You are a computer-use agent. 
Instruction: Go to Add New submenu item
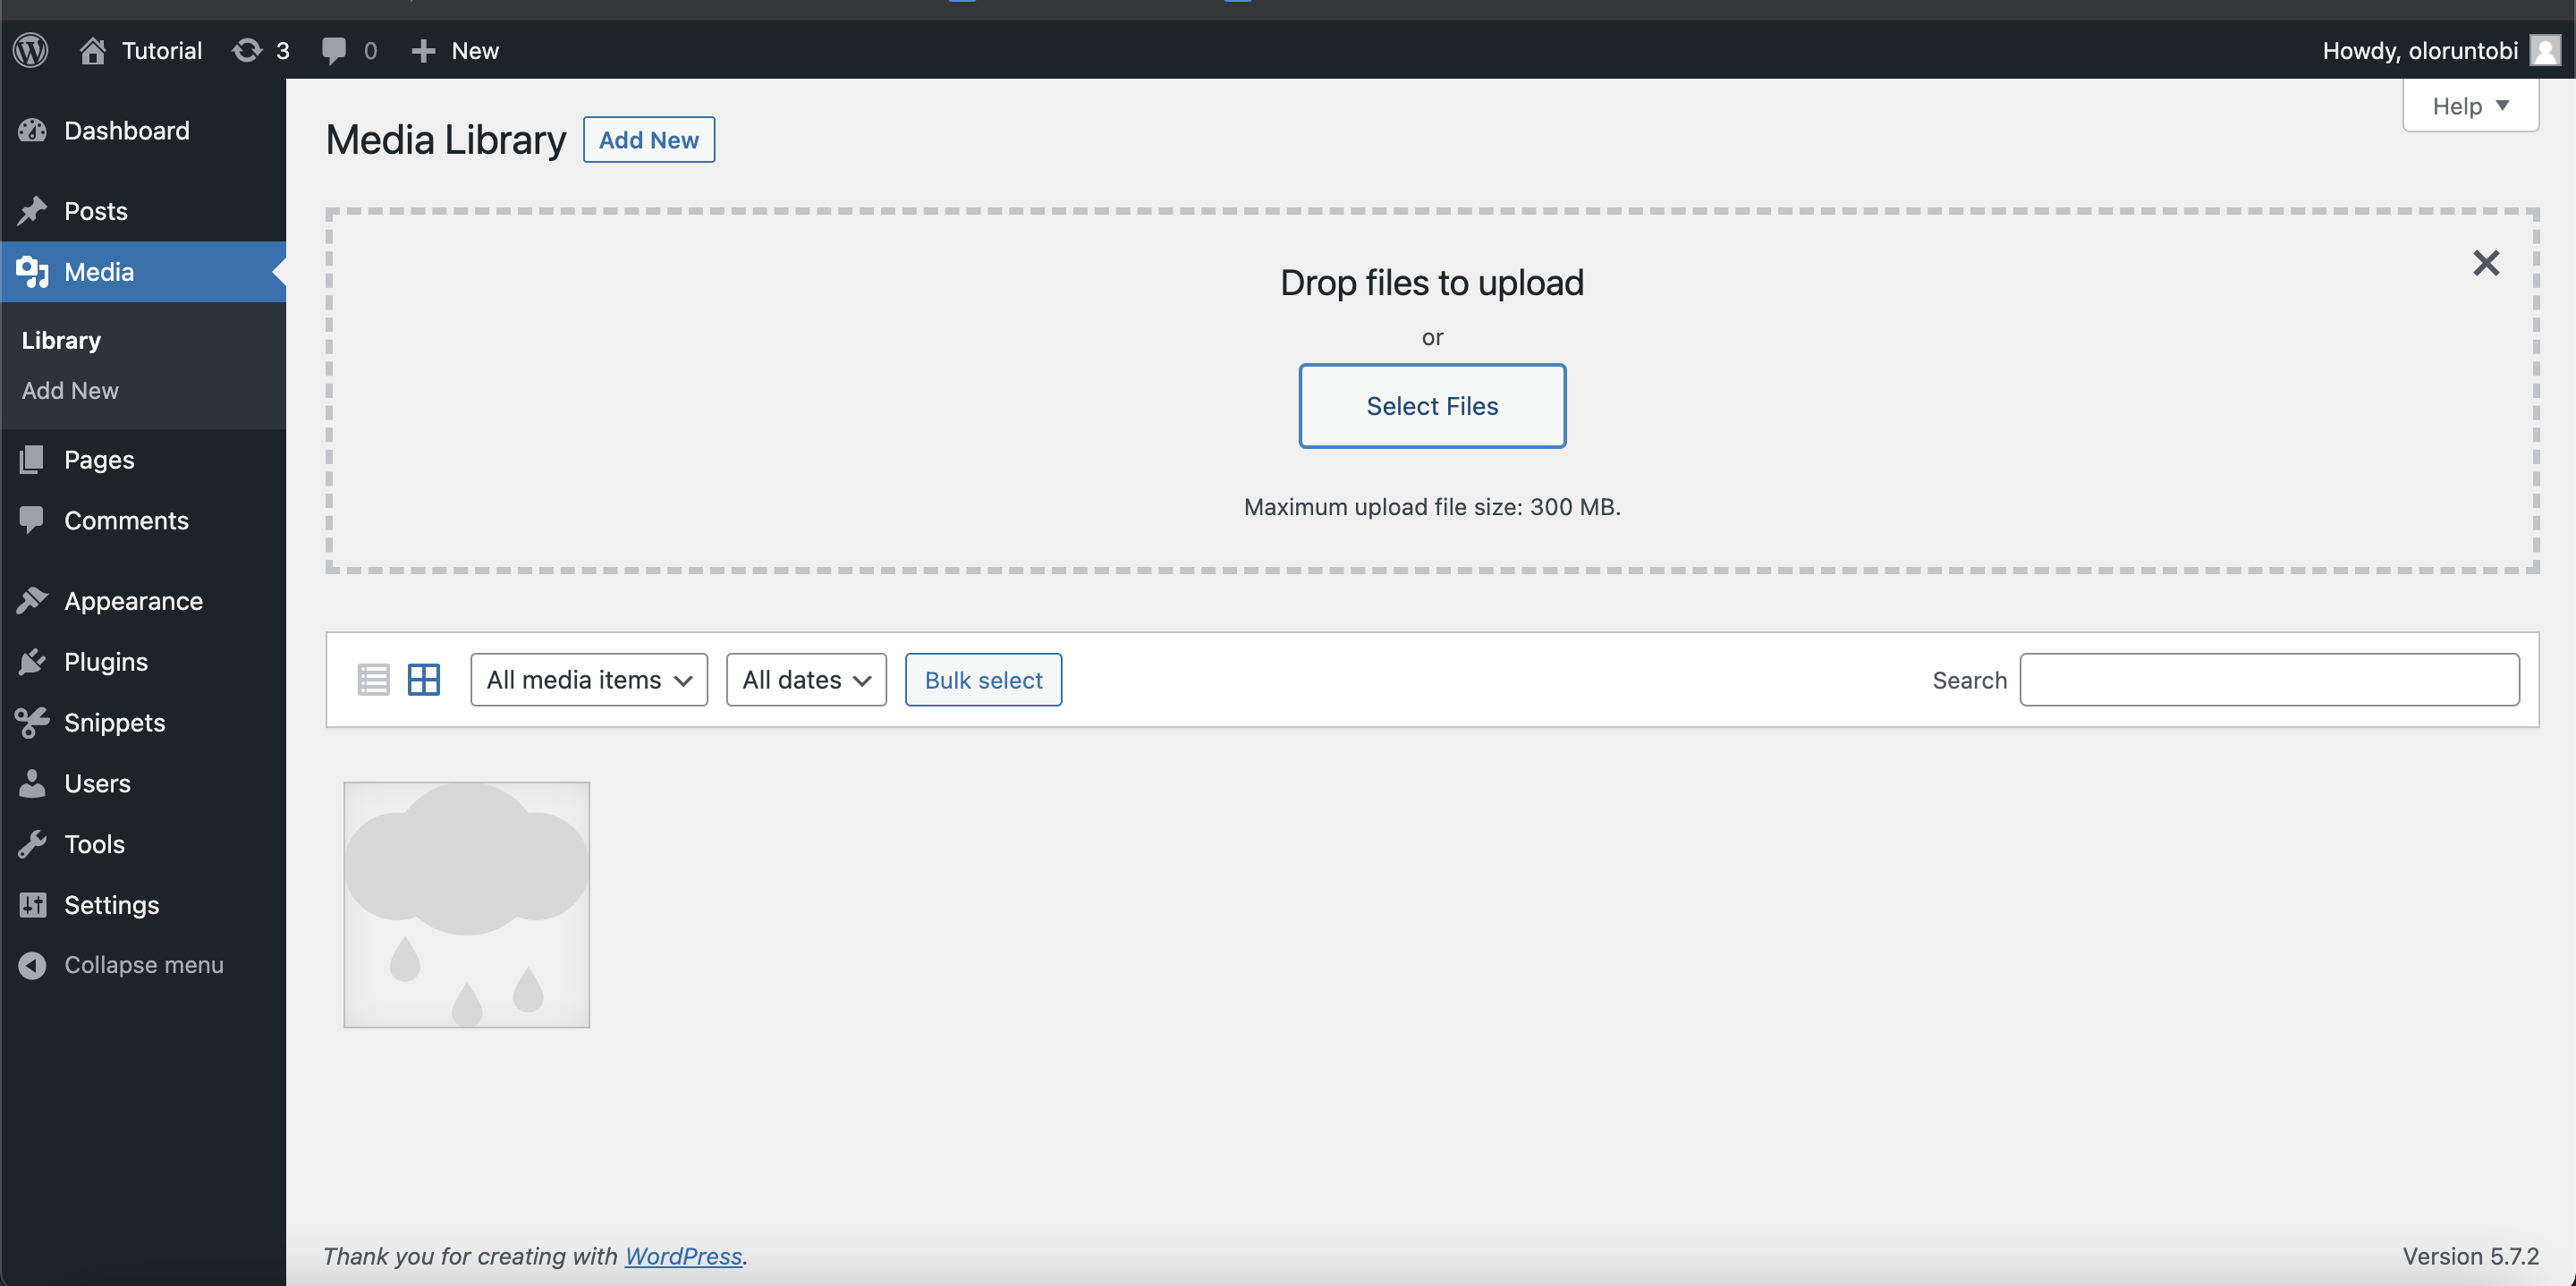[70, 391]
